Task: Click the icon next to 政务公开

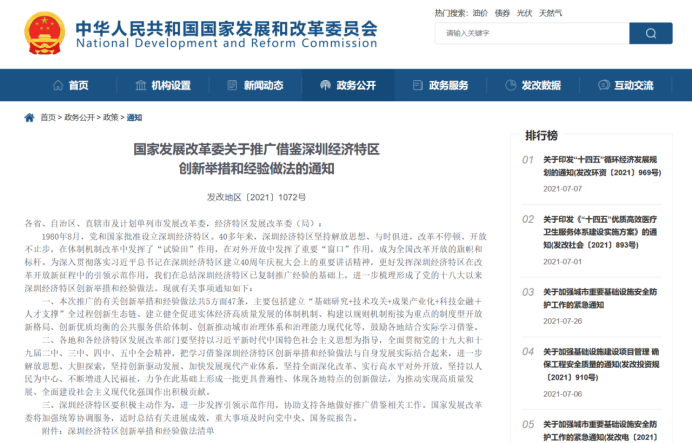Action: coord(322,86)
